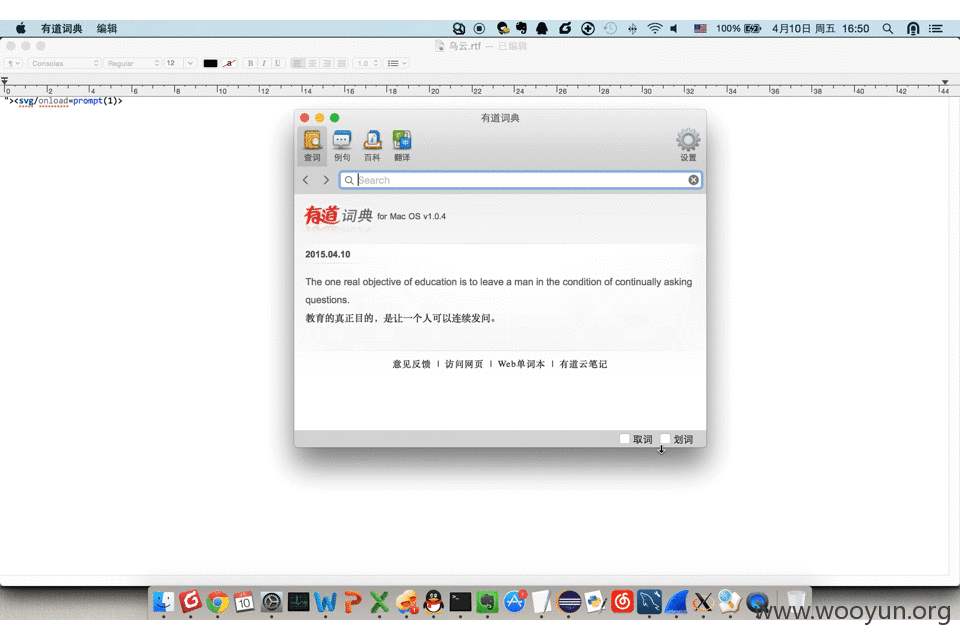Viewport: 960px width, 640px height.
Task: Center text in TextEdit
Action: 312,63
